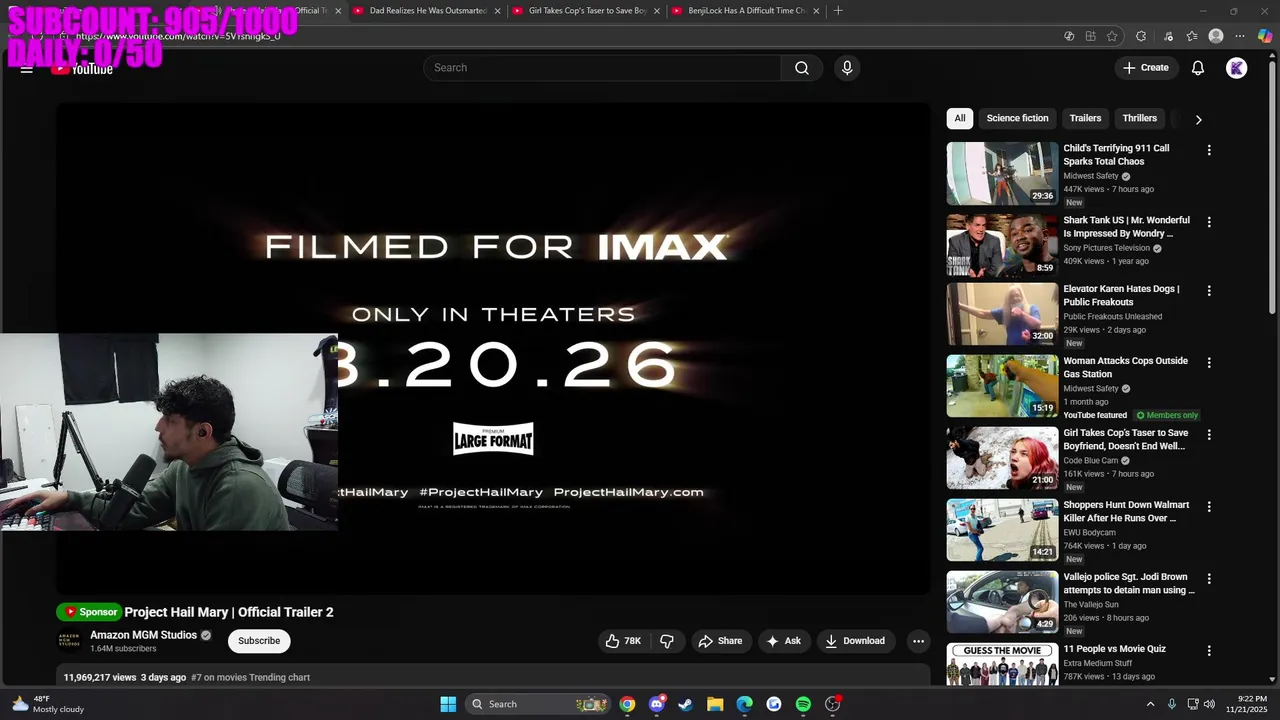Go to YouTube home via logo

click(83, 69)
